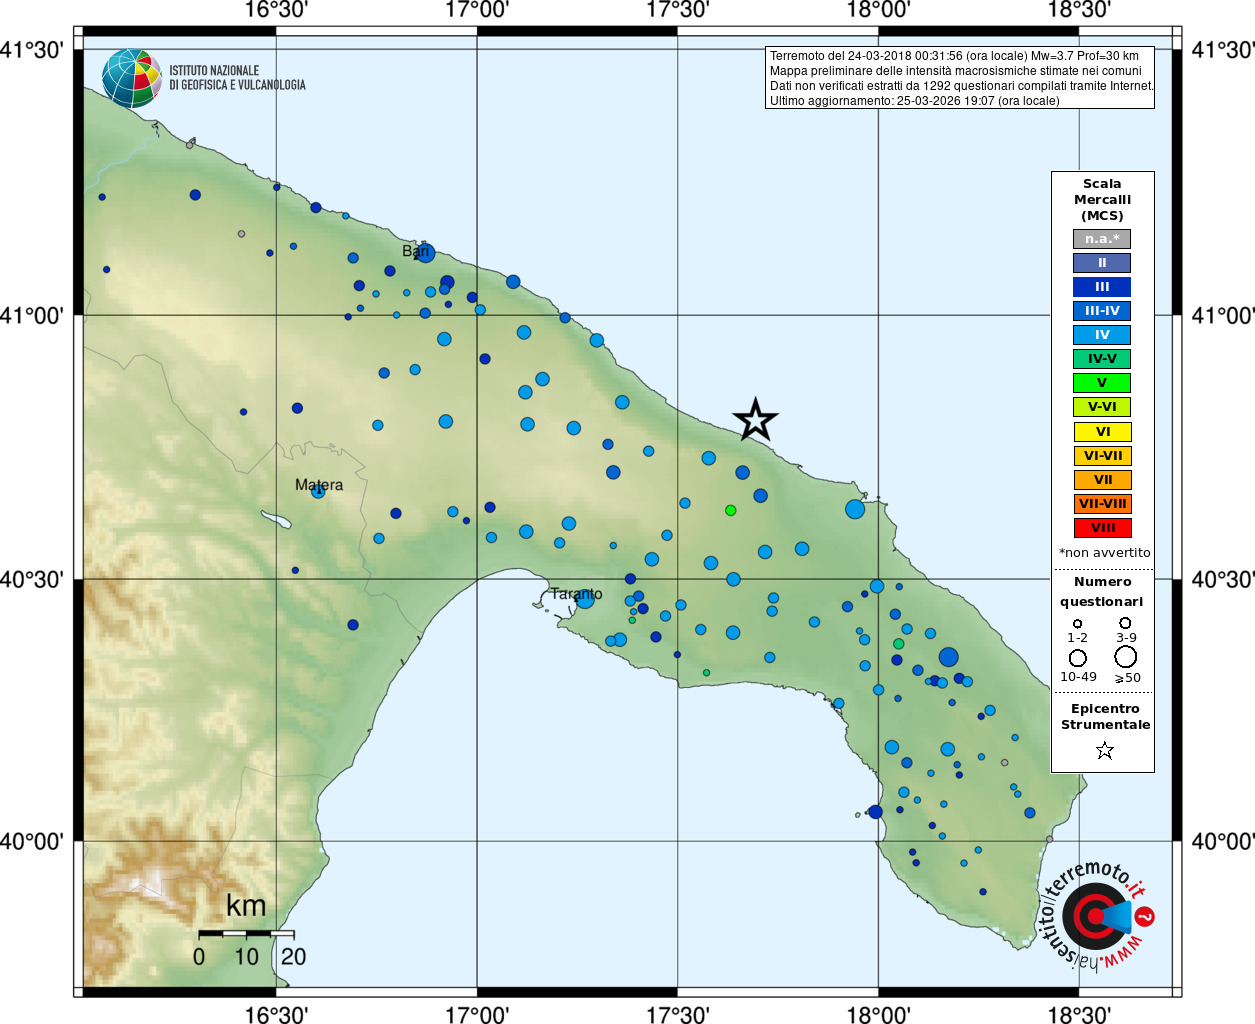Select the V-VI intensity swatch
Image resolution: width=1255 pixels, height=1024 pixels.
[1102, 407]
